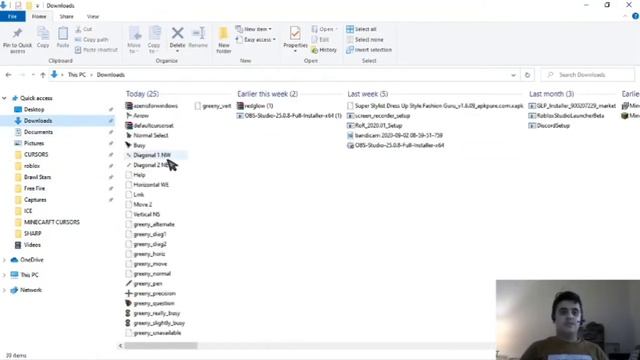The height and width of the screenshot is (360, 640).
Task: Select the Normal Select cursor file
Action: point(151,135)
